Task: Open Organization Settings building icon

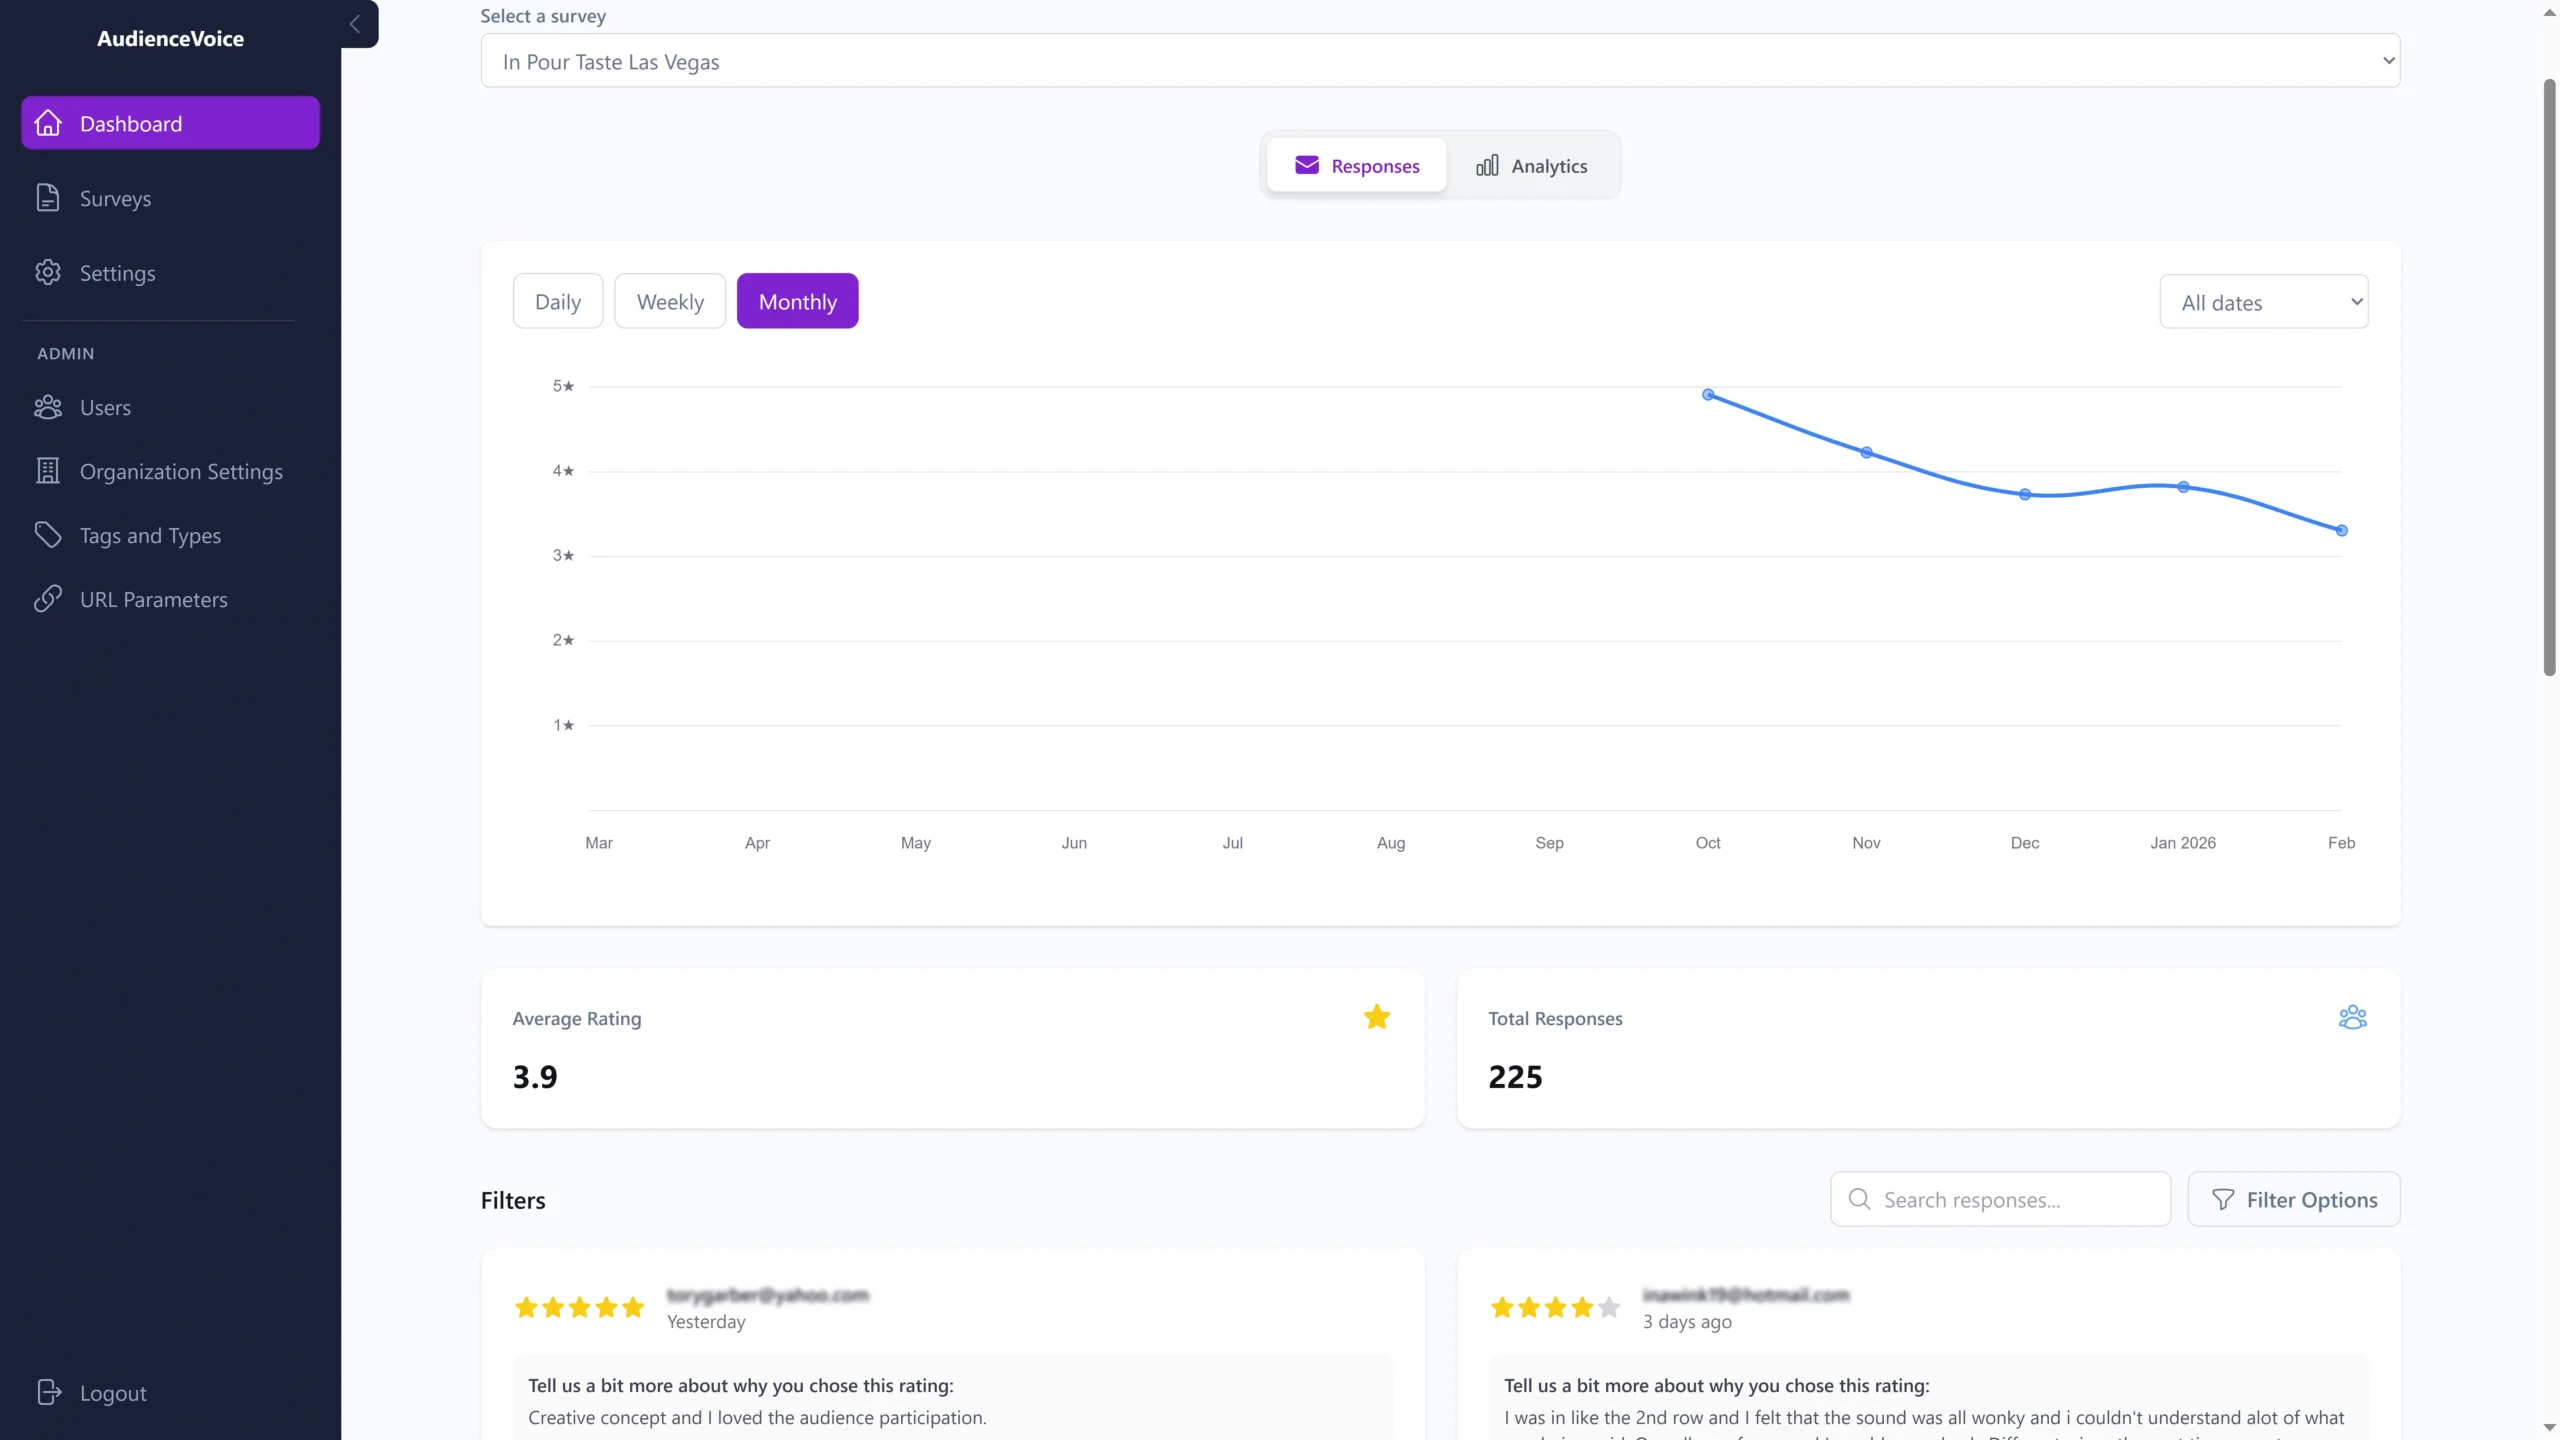Action: tap(47, 471)
